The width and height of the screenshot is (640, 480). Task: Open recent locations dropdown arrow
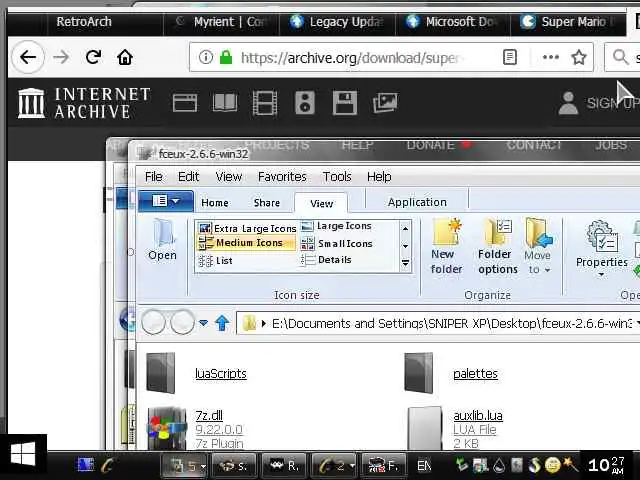pos(203,323)
